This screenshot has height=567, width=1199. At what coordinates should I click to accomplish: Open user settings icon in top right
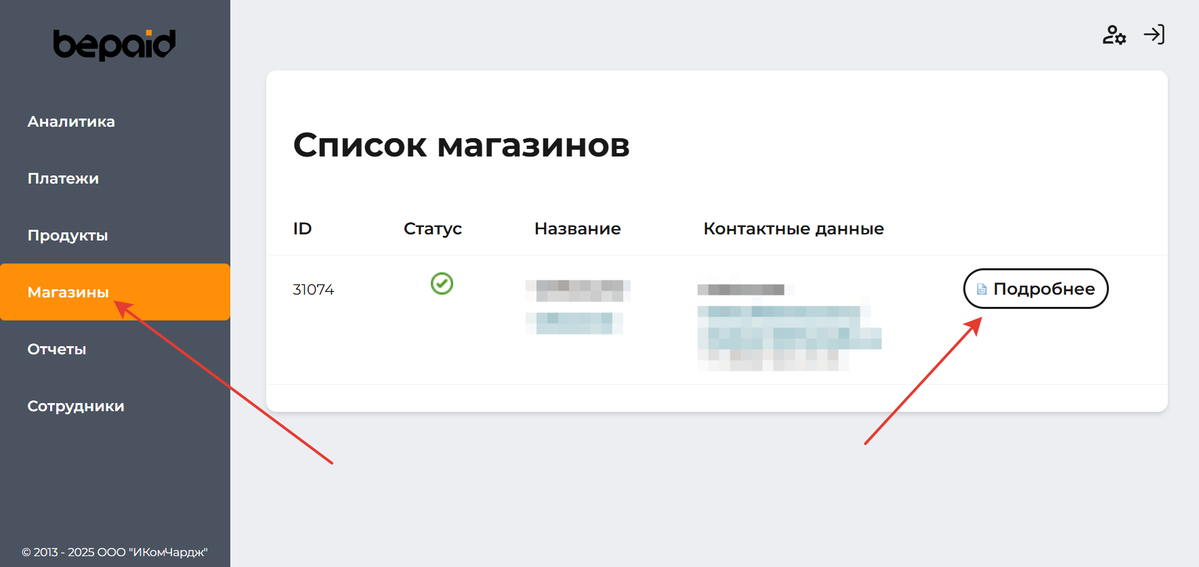tap(1113, 35)
